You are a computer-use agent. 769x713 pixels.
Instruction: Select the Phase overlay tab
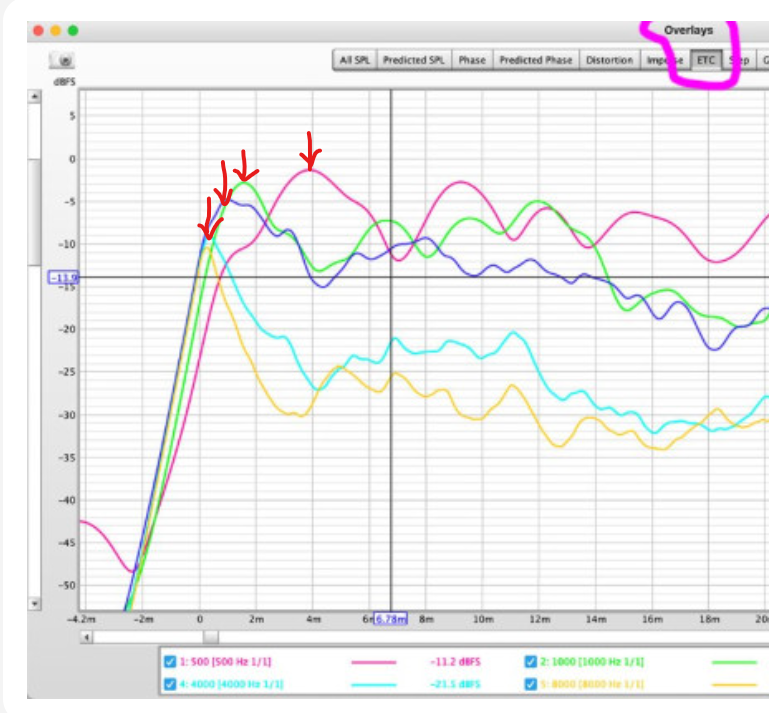[471, 60]
